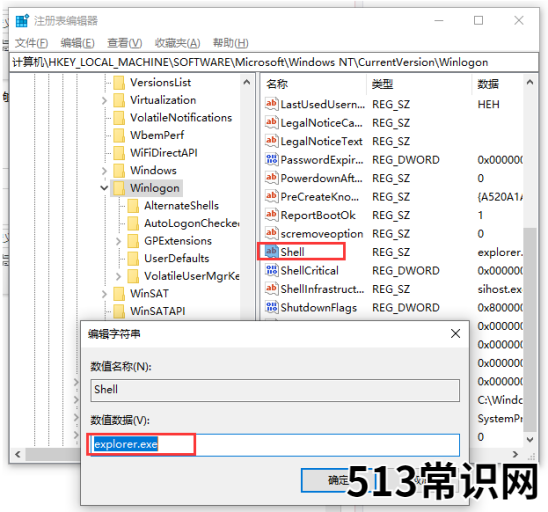The width and height of the screenshot is (548, 512).
Task: Open the 收藏夹(A) menu
Action: [178, 43]
